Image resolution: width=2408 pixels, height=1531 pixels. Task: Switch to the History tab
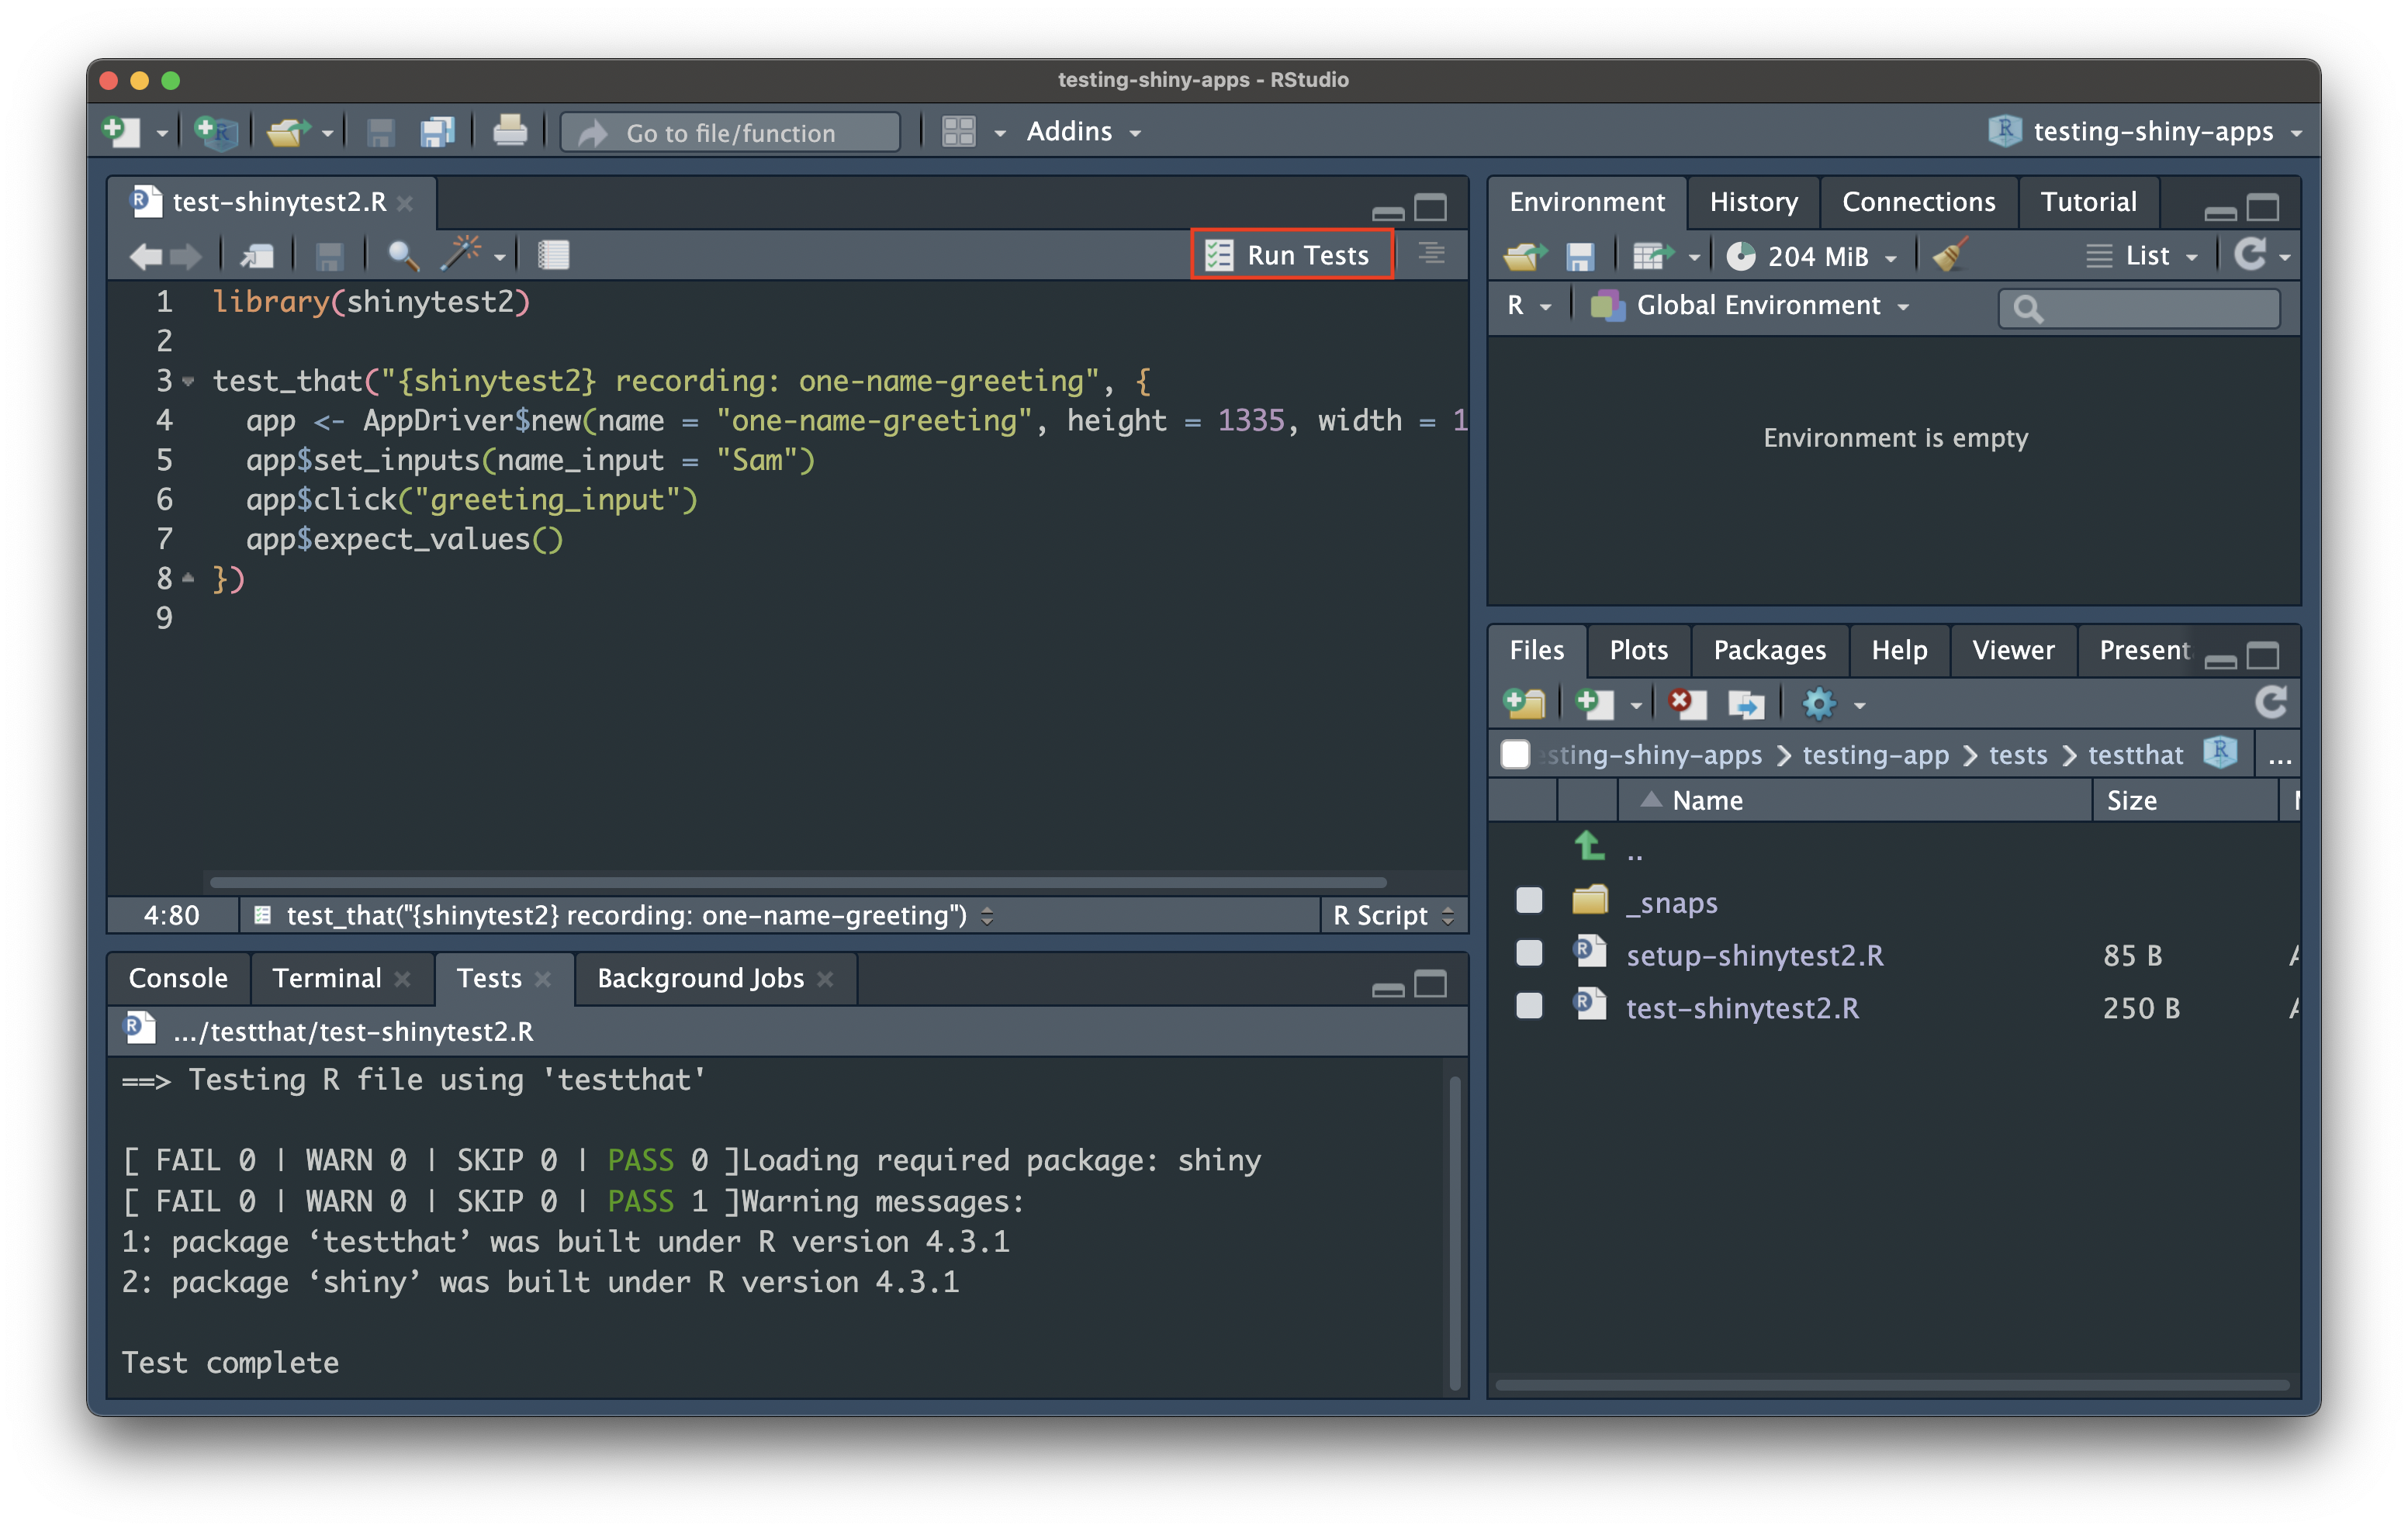[x=1753, y=202]
